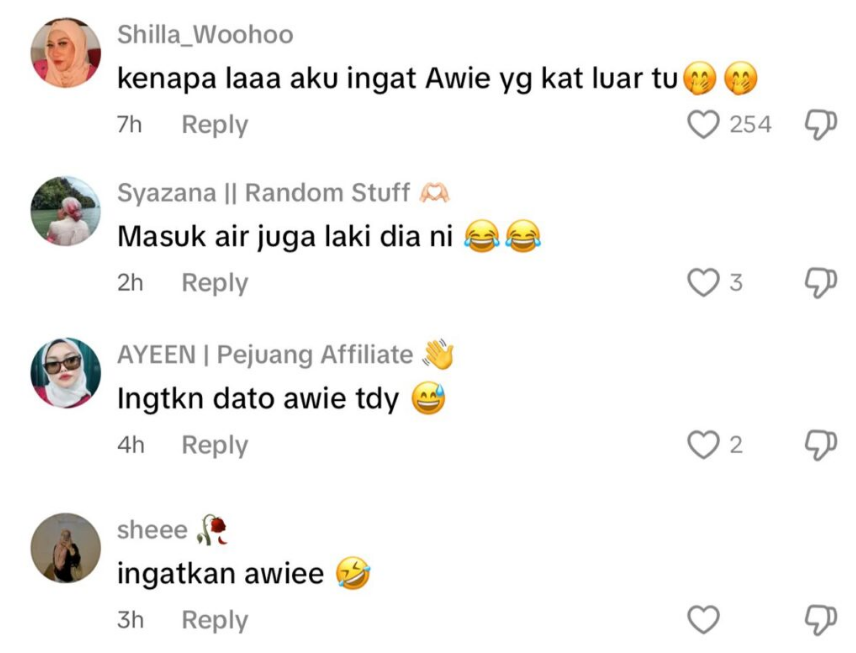Screen dimensions: 856x653
Task: Like sheee's 'ingatkan awiee' comment
Action: pos(703,620)
